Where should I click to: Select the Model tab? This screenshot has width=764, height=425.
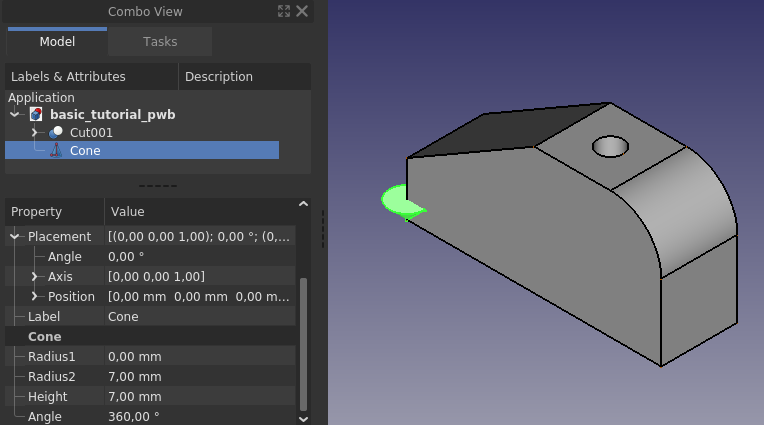(x=57, y=41)
